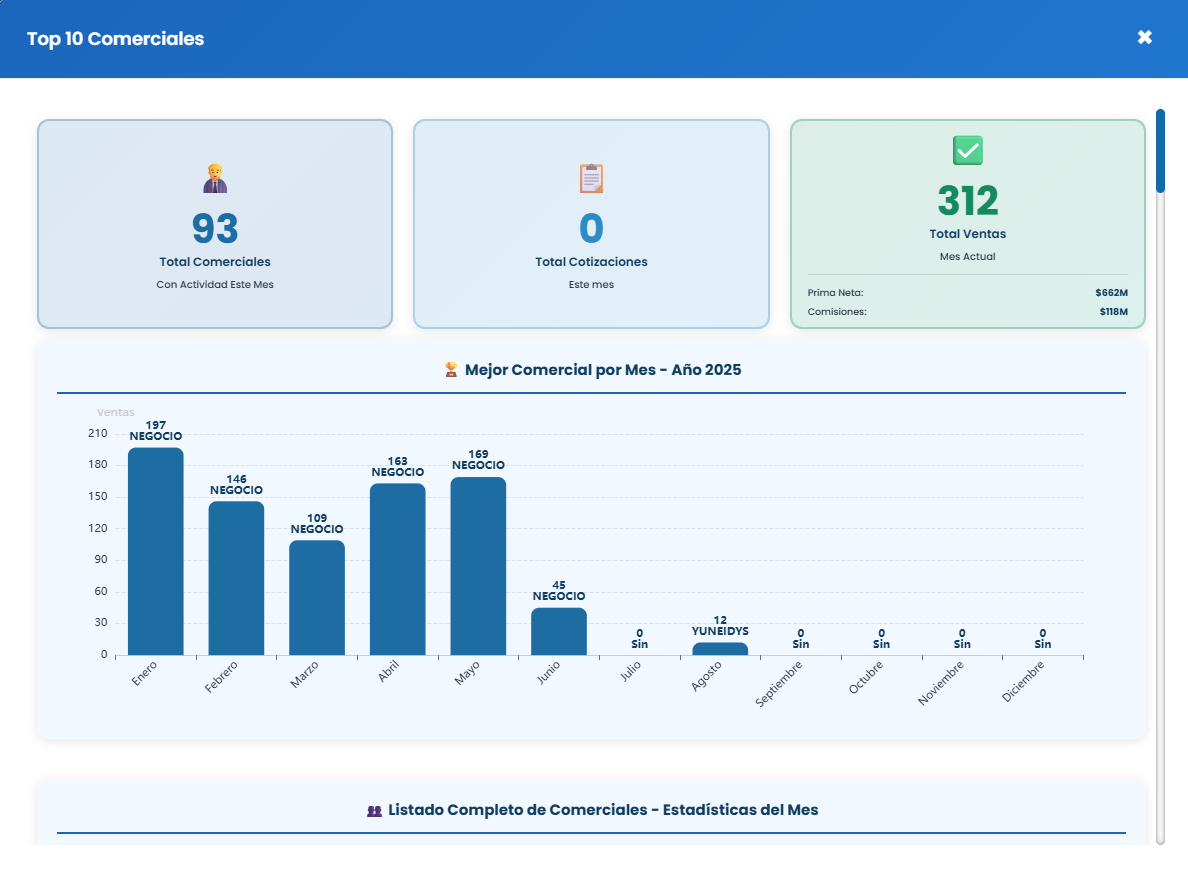Viewport: 1188px width, 871px height.
Task: Click the Julio axis label
Action: [x=630, y=671]
